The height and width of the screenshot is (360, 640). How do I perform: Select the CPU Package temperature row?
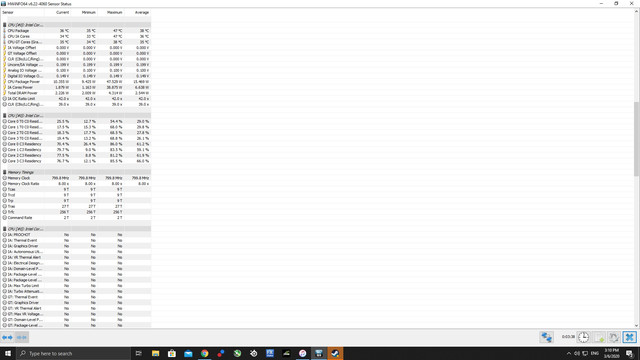pos(76,31)
